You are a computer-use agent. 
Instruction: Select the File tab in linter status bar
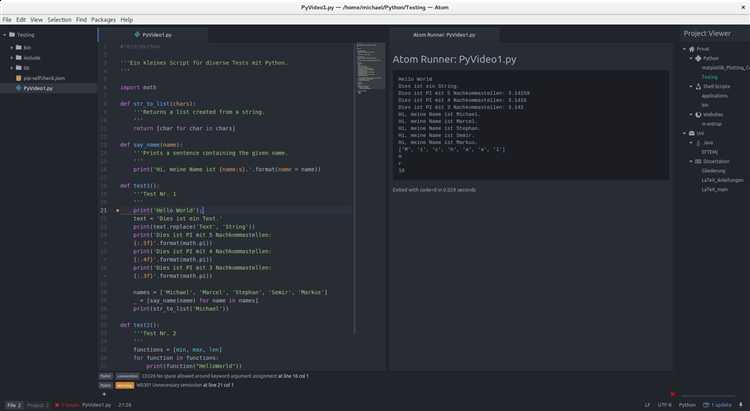click(x=14, y=405)
